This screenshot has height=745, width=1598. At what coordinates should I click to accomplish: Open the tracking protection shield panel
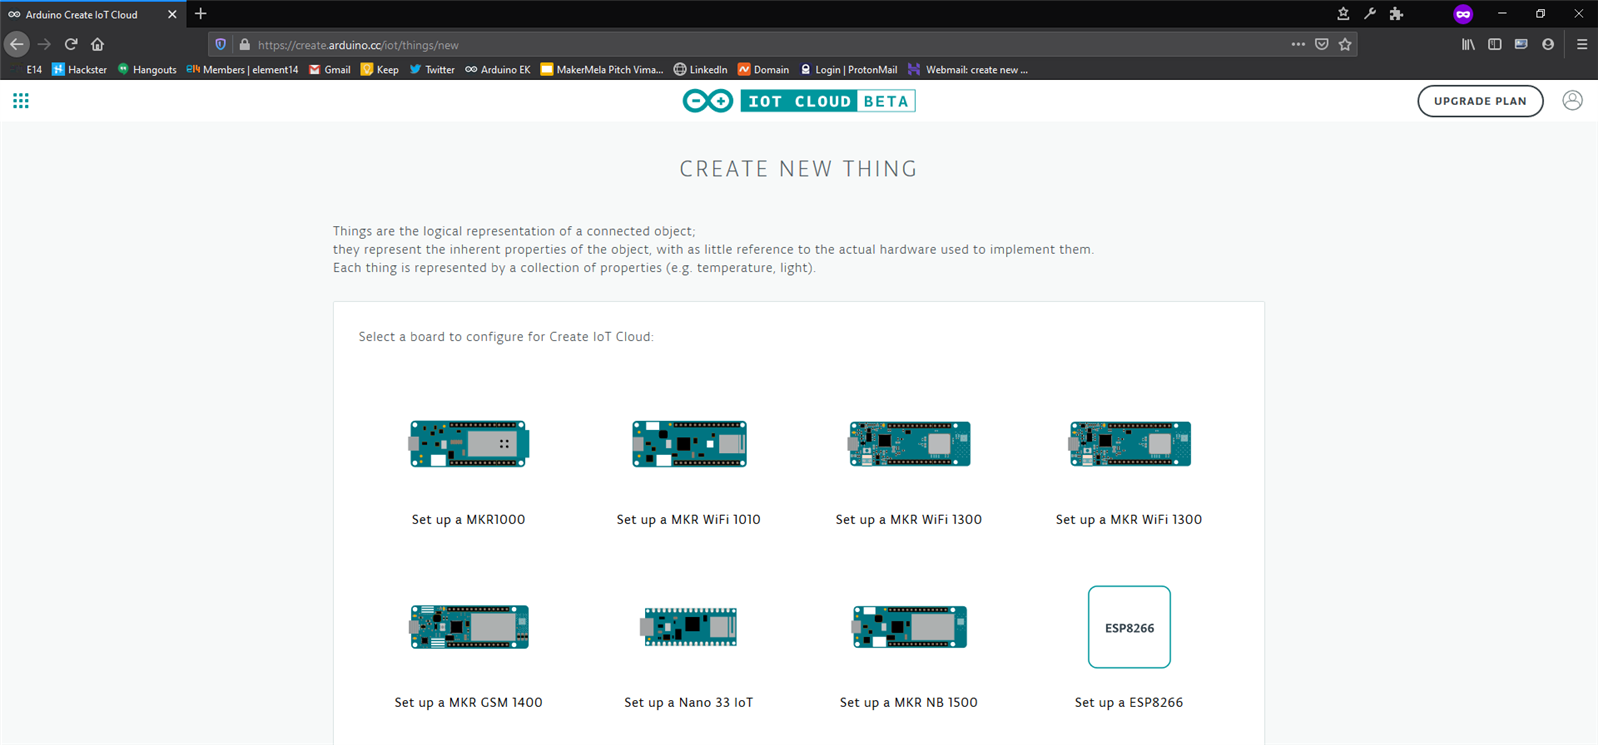(x=221, y=44)
